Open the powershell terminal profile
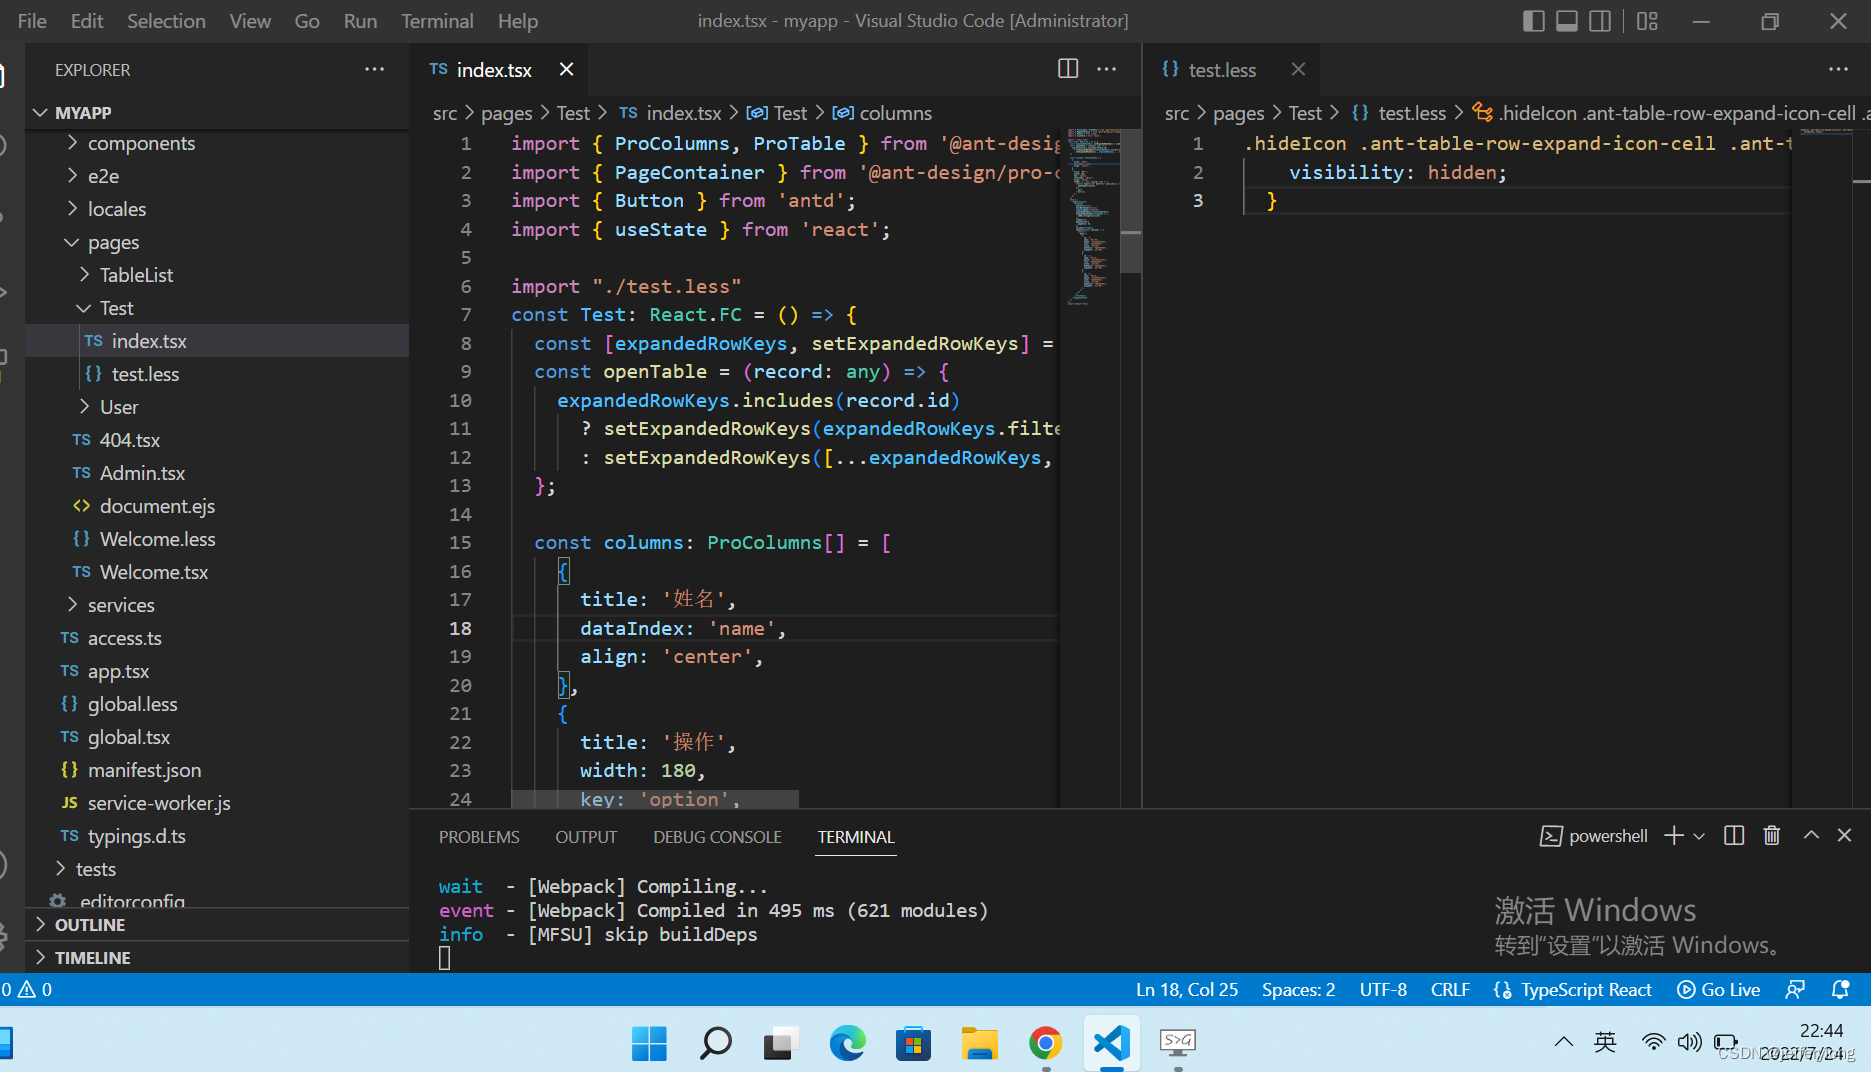 [1594, 836]
